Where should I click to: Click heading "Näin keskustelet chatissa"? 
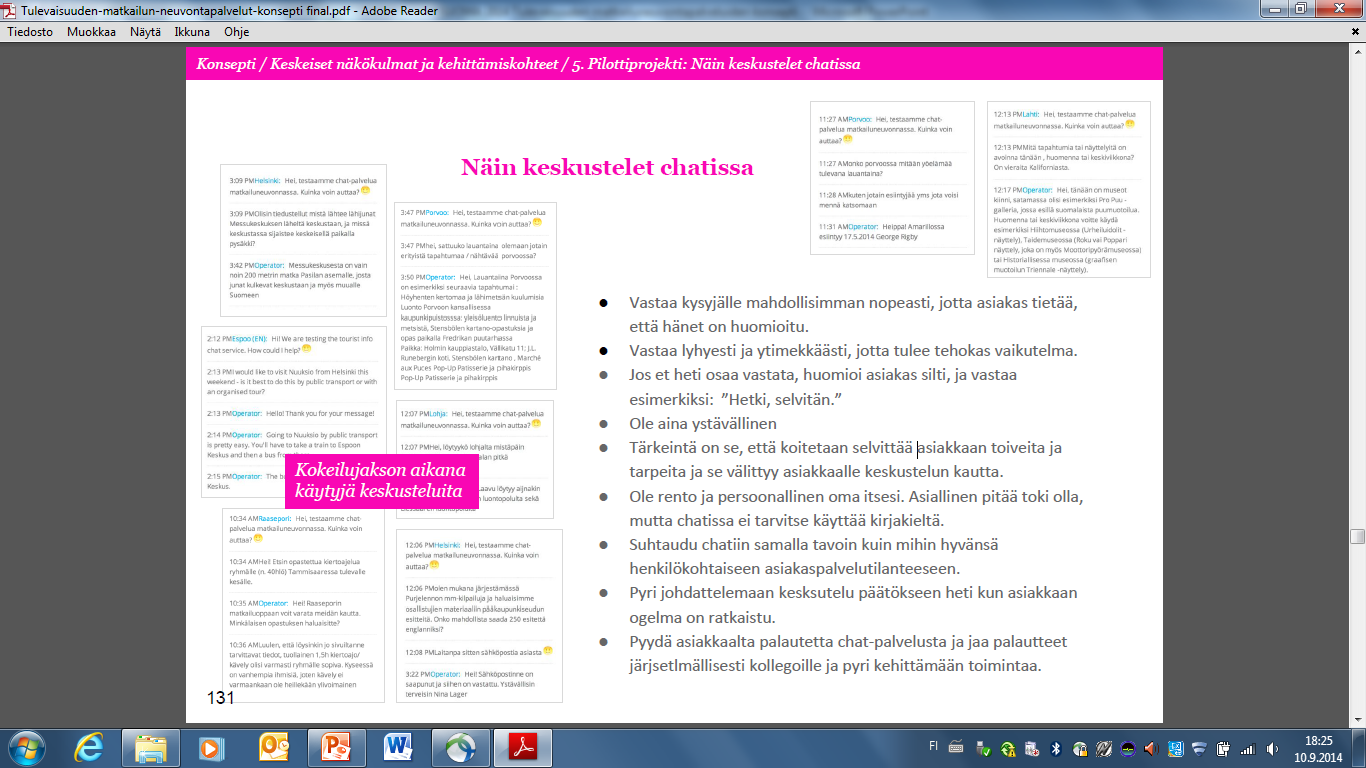coord(607,167)
